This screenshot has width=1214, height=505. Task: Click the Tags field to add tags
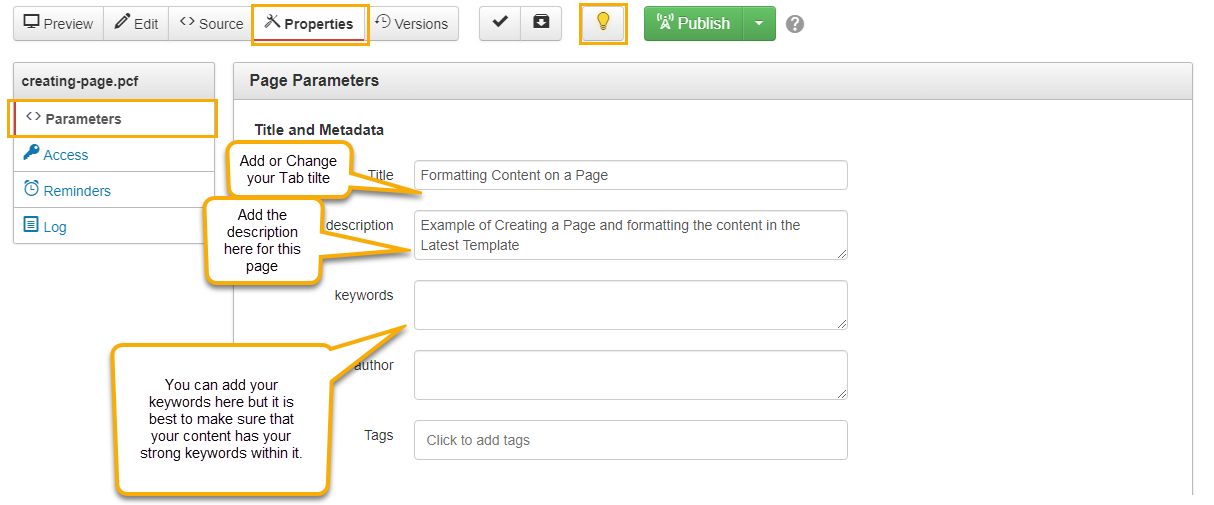click(630, 440)
